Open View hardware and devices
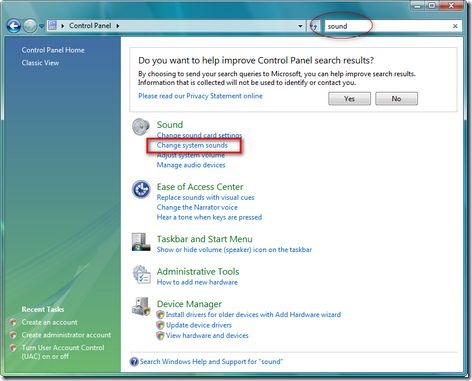This screenshot has width=472, height=381. pyautogui.click(x=207, y=335)
